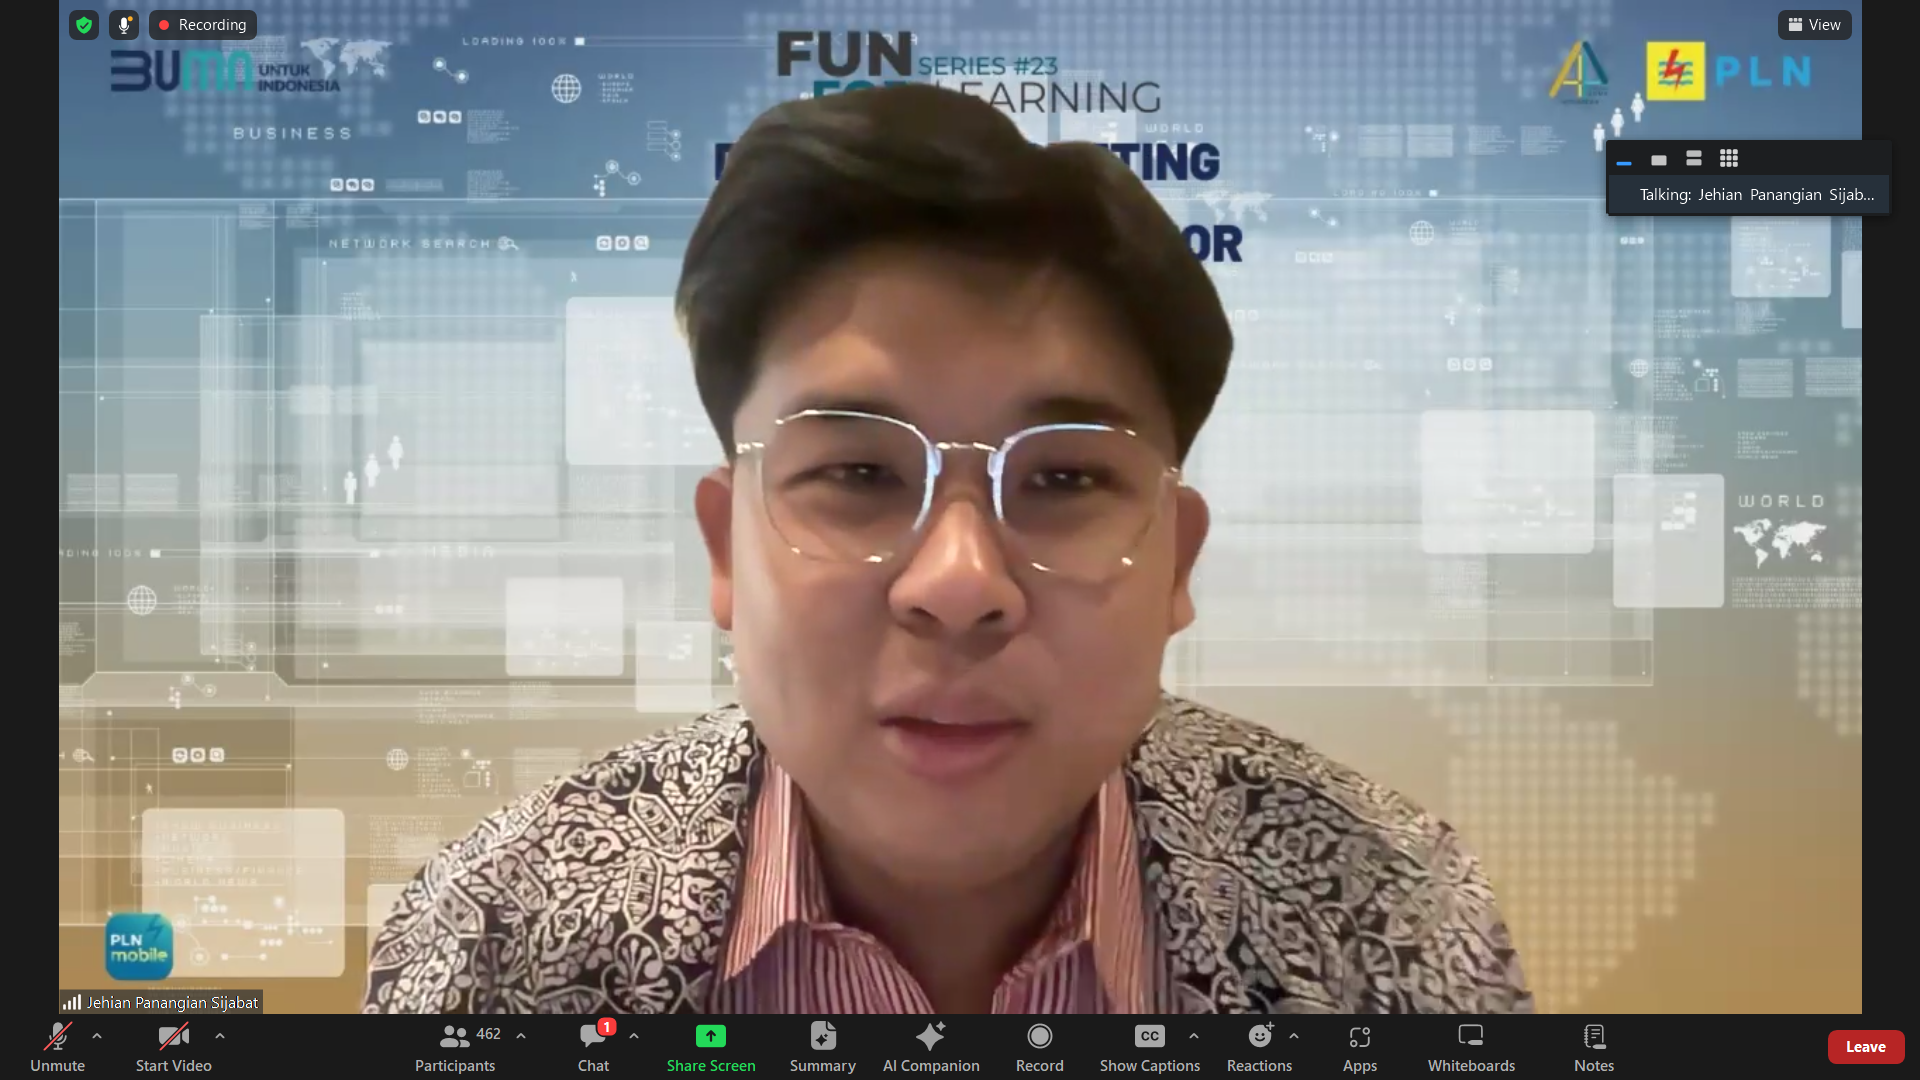Open video settings chevron beside Start Video
The image size is (1920, 1080).
point(220,1035)
